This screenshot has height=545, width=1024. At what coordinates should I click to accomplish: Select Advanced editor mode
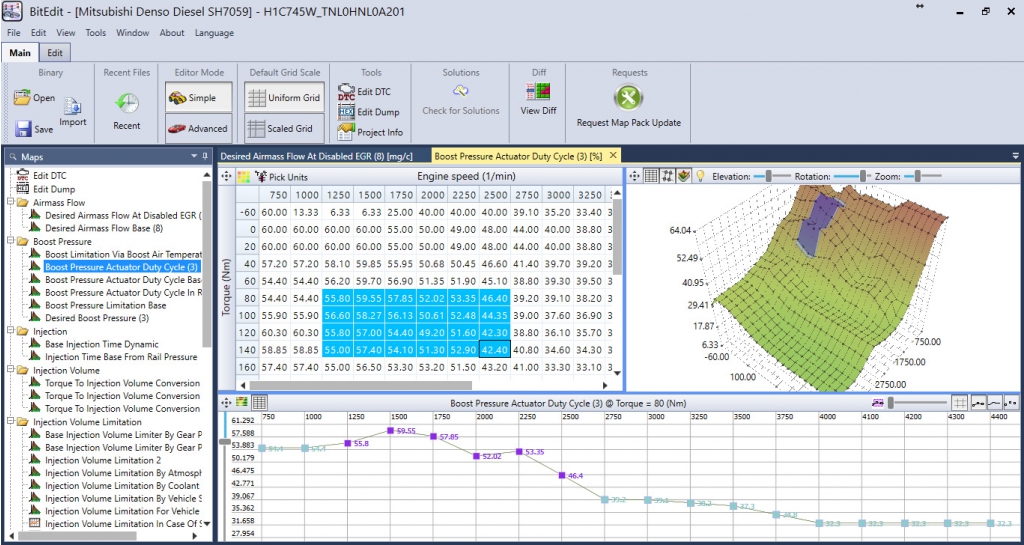199,129
